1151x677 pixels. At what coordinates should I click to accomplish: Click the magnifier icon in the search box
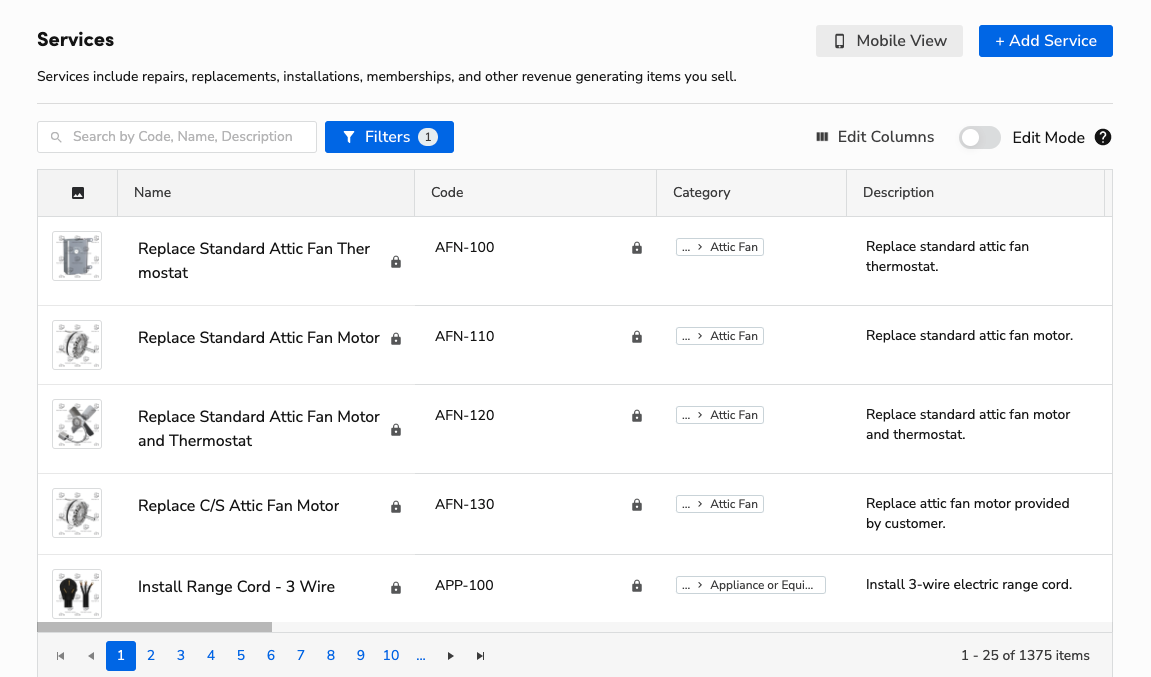pyautogui.click(x=56, y=136)
